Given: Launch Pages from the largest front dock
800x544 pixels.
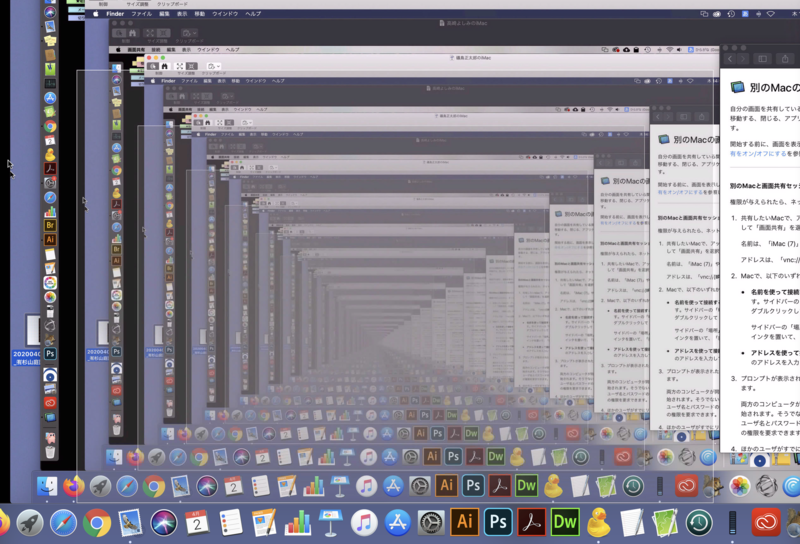Looking at the screenshot, I should 264,523.
